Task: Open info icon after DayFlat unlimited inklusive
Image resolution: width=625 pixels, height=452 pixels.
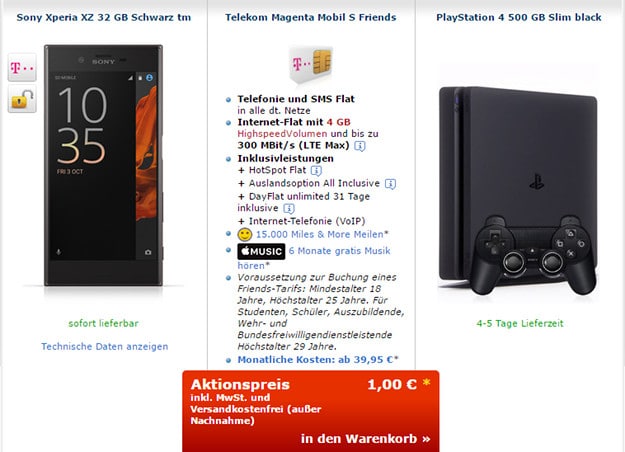Action: [289, 208]
